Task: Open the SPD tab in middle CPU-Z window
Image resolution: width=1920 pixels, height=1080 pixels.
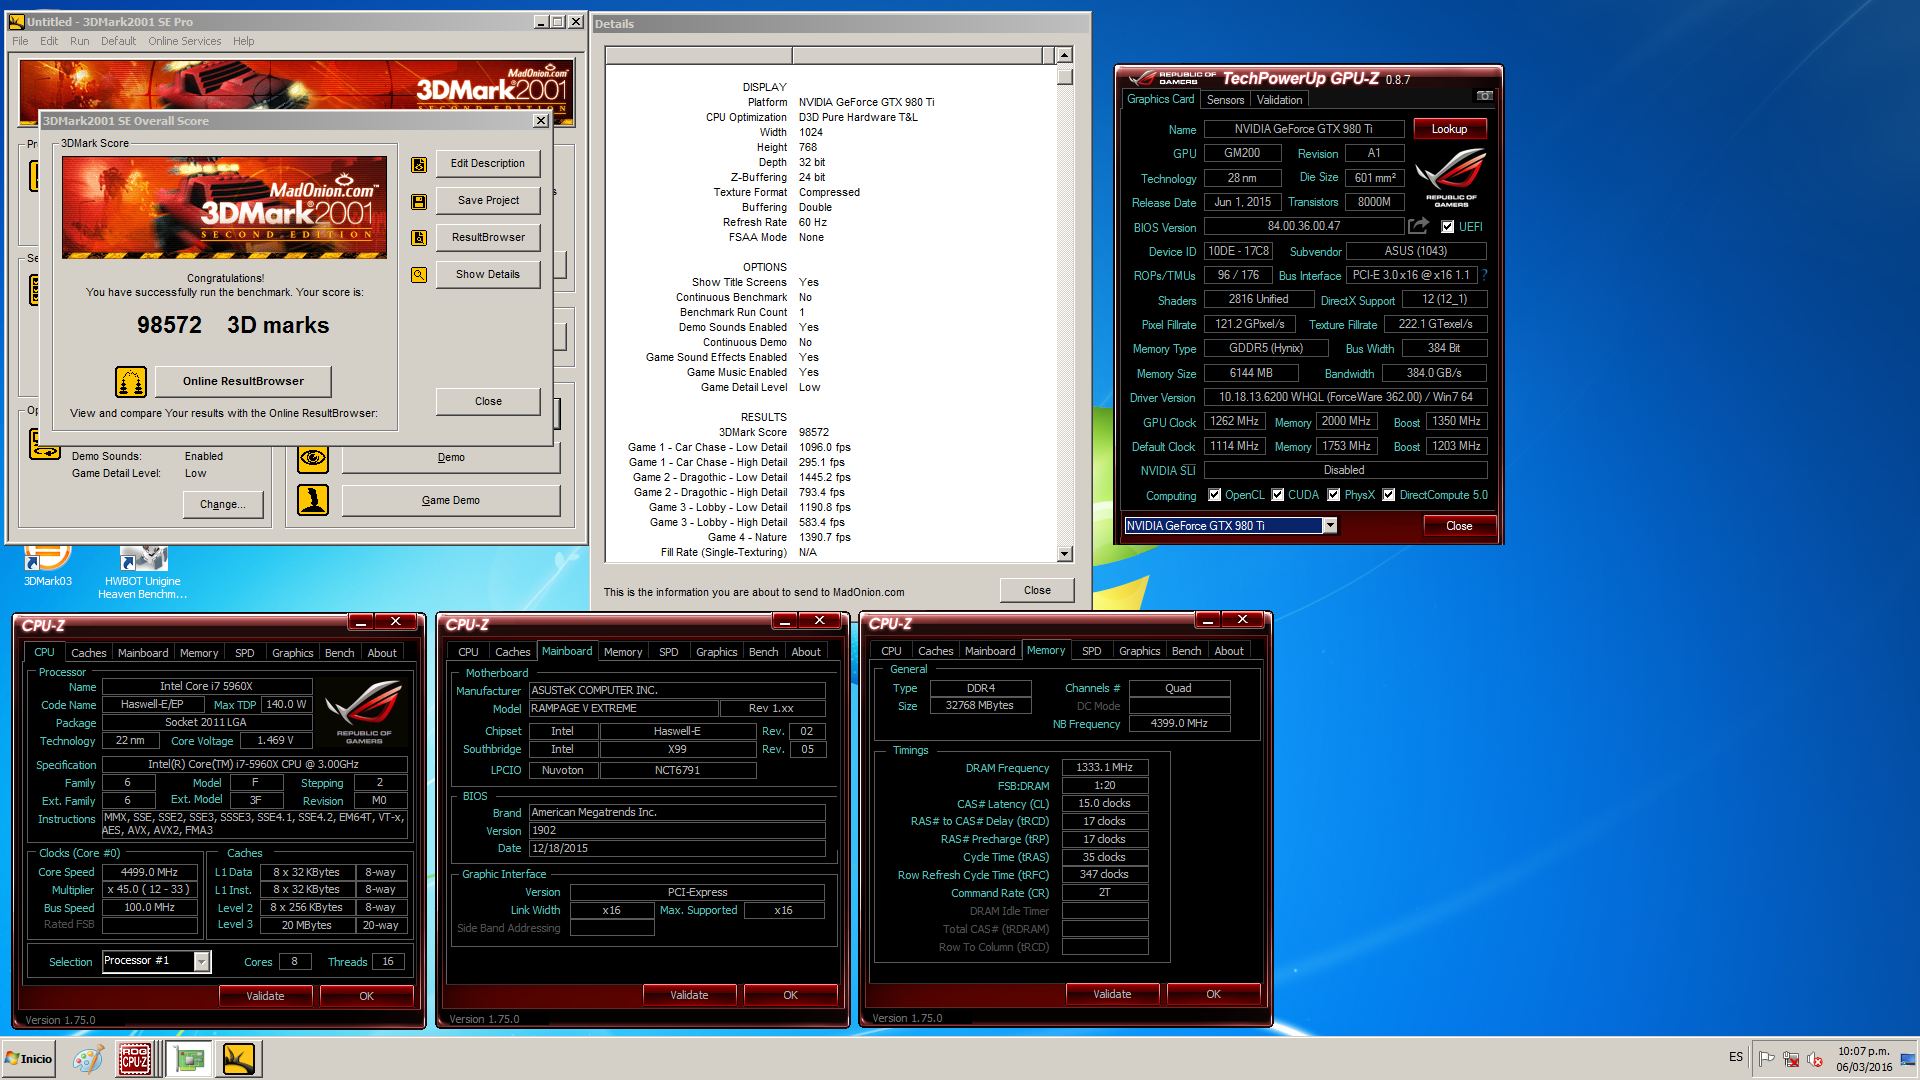Action: 669,652
